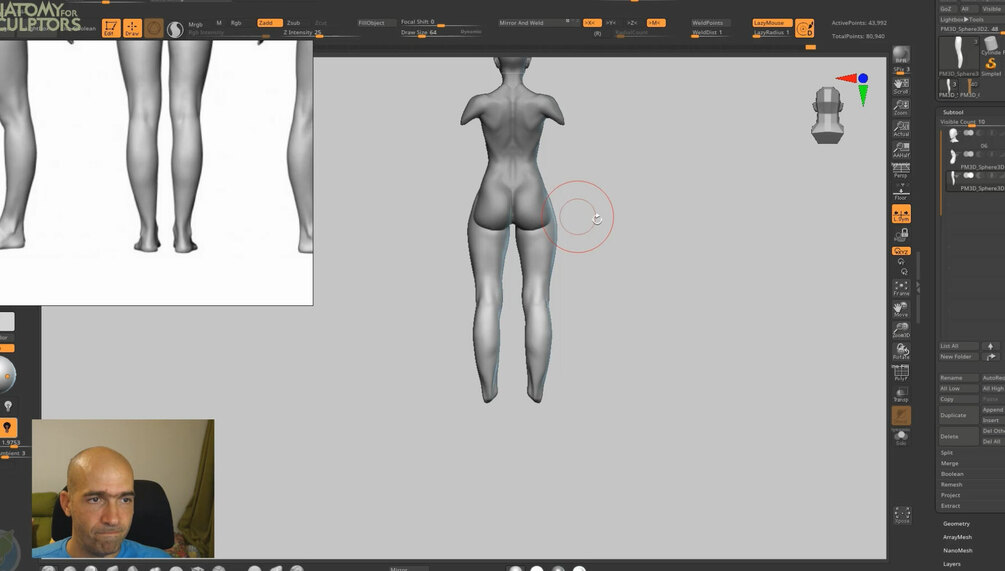Select the Zoom canvas tool

[901, 107]
